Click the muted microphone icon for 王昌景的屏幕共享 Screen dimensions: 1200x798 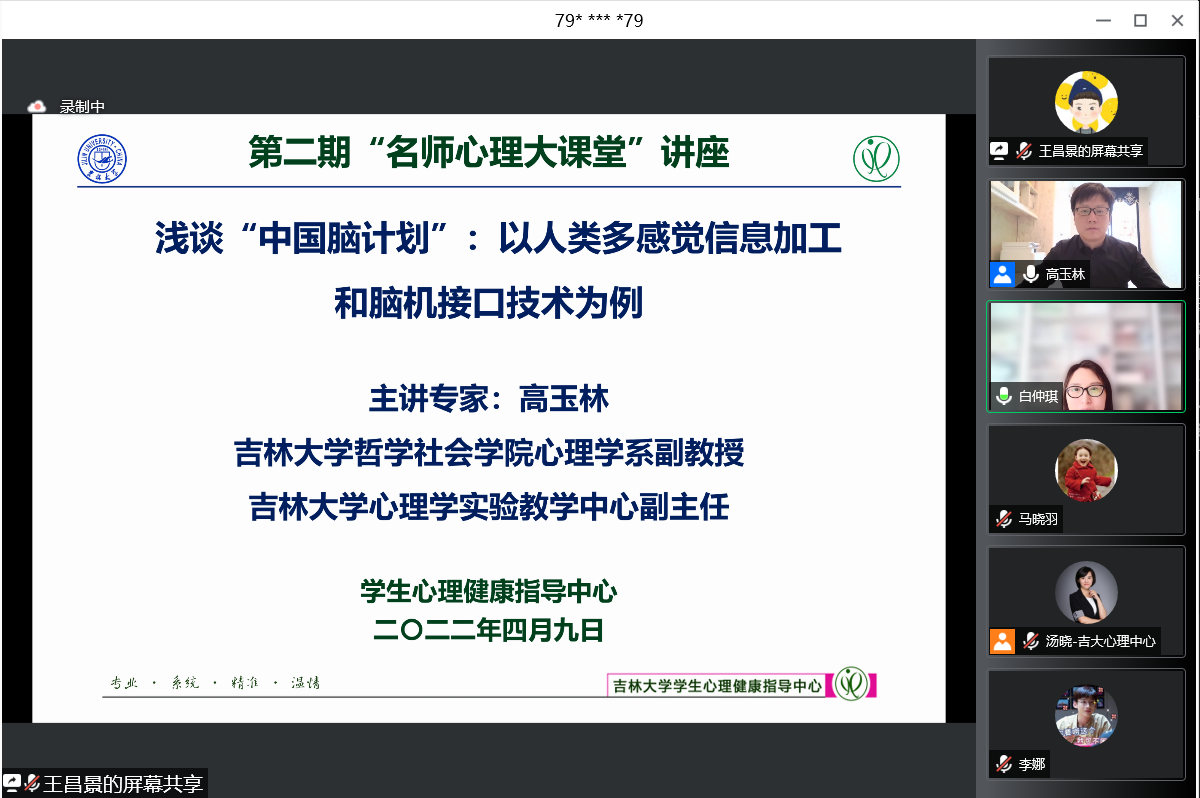pyautogui.click(x=1024, y=151)
